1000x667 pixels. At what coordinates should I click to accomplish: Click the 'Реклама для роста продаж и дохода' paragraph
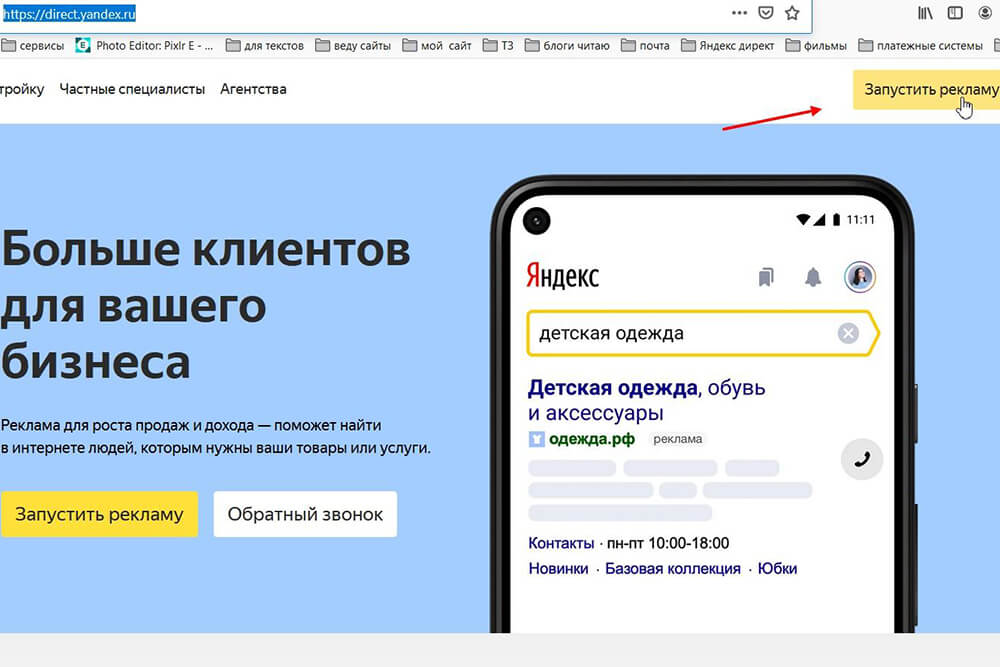(x=216, y=437)
